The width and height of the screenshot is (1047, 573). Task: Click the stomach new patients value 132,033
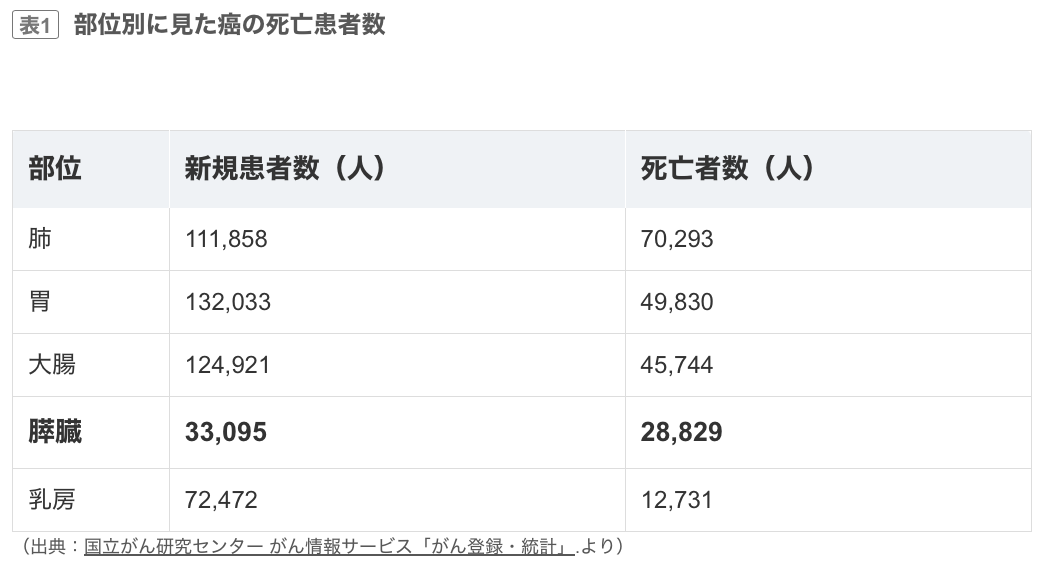pos(228,302)
